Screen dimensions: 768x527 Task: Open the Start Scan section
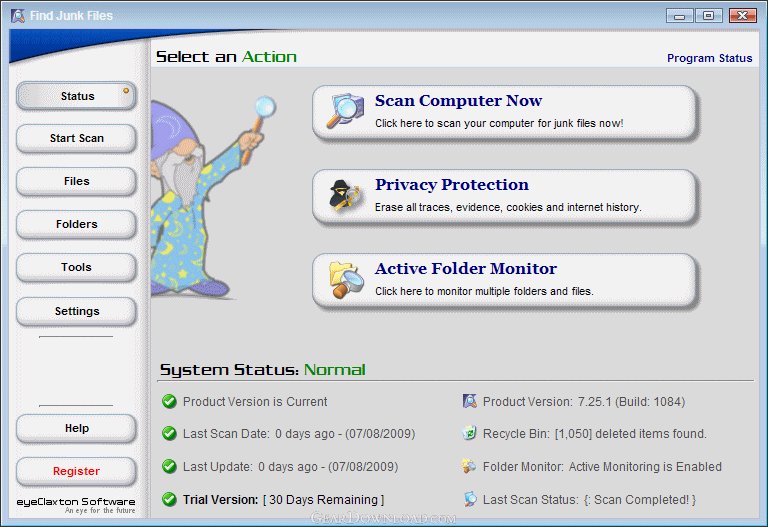[76, 138]
